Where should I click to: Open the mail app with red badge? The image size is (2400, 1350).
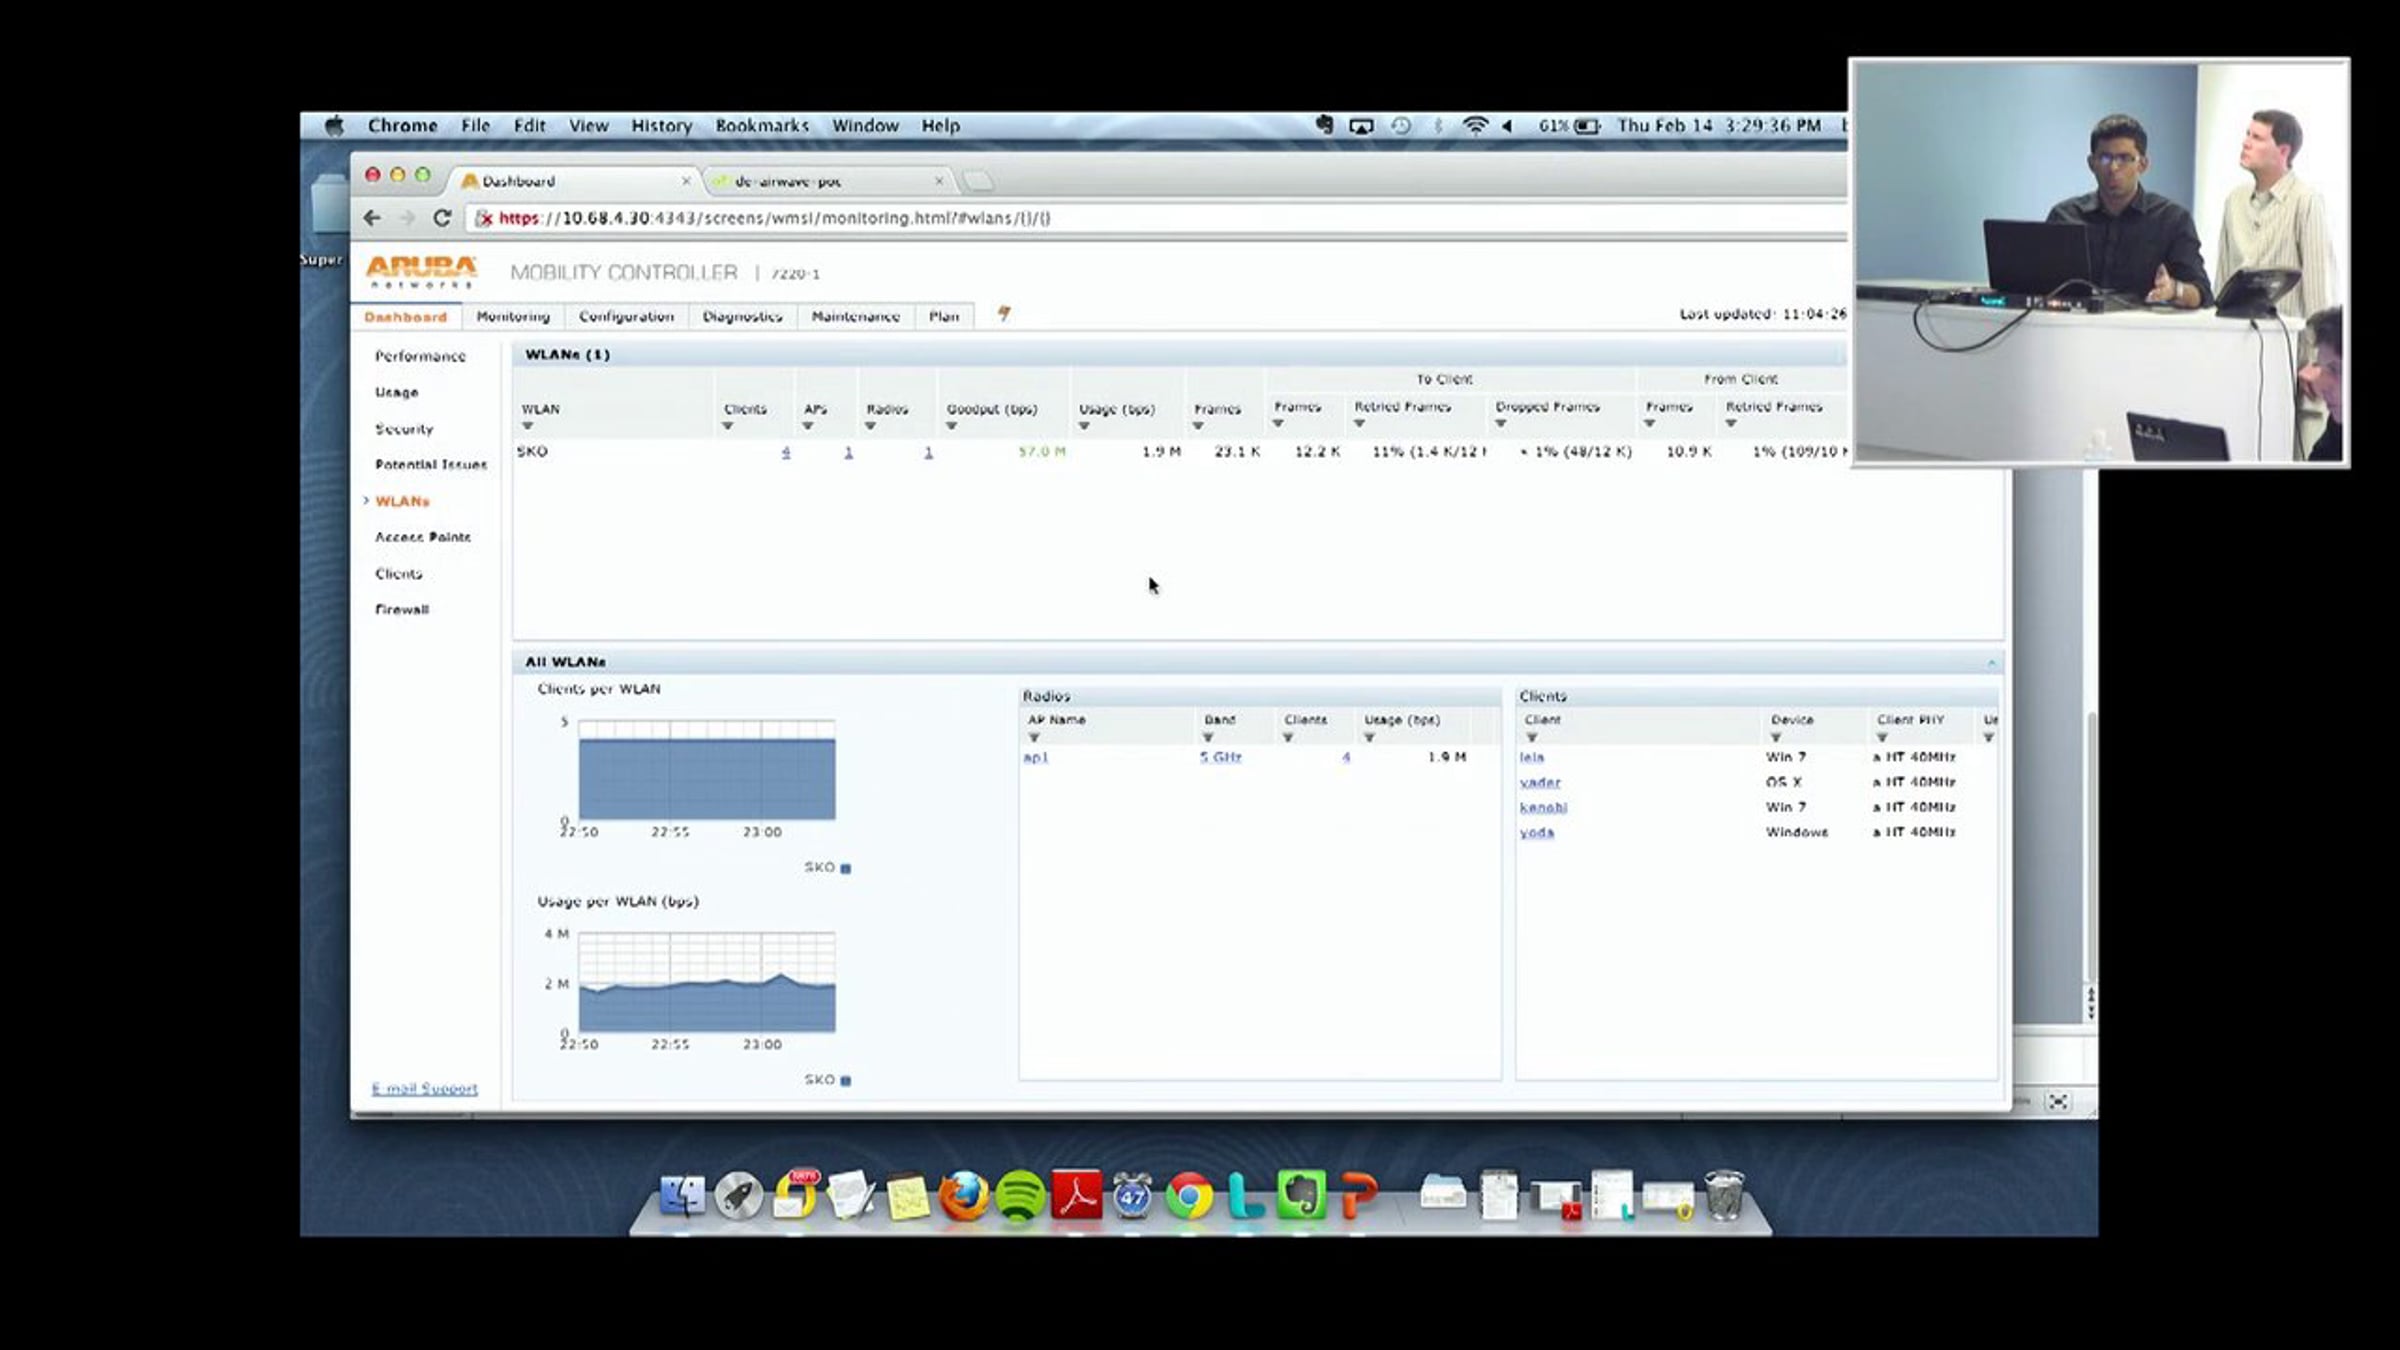(796, 1196)
